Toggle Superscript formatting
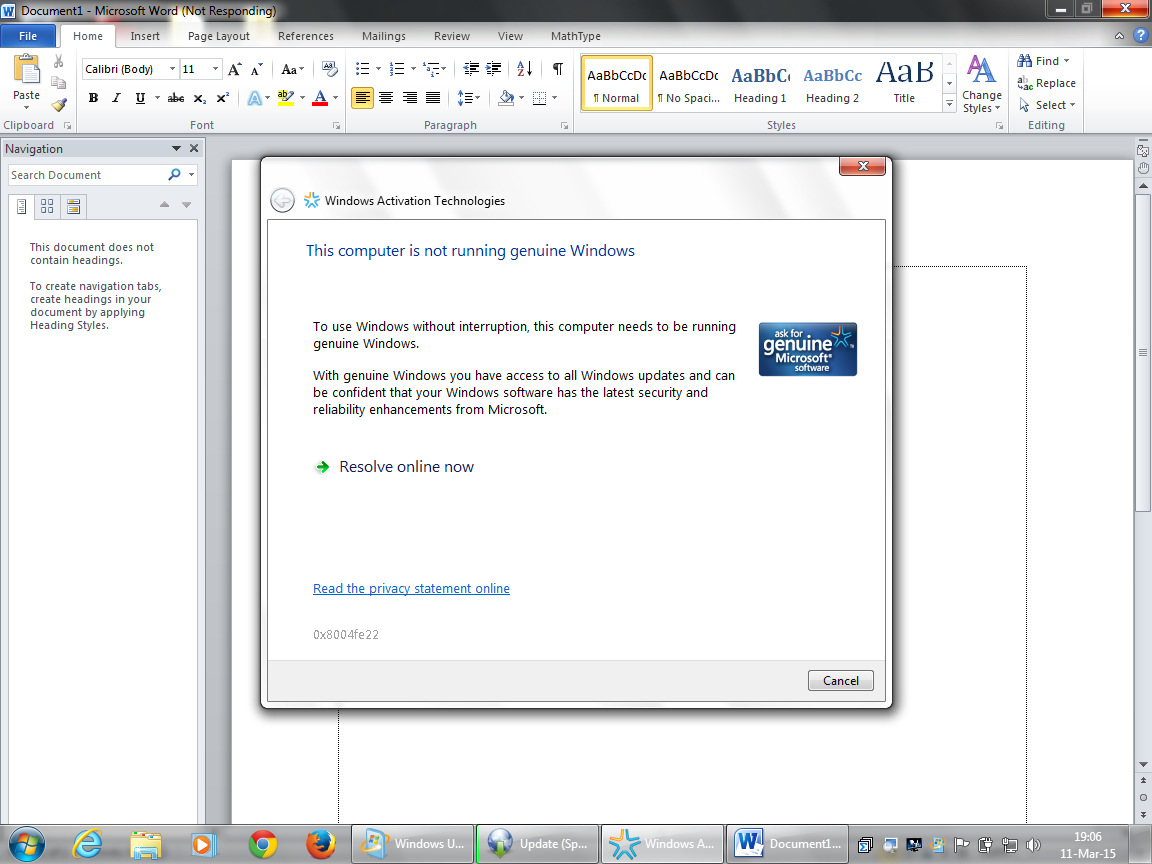Image resolution: width=1152 pixels, height=864 pixels. [223, 98]
